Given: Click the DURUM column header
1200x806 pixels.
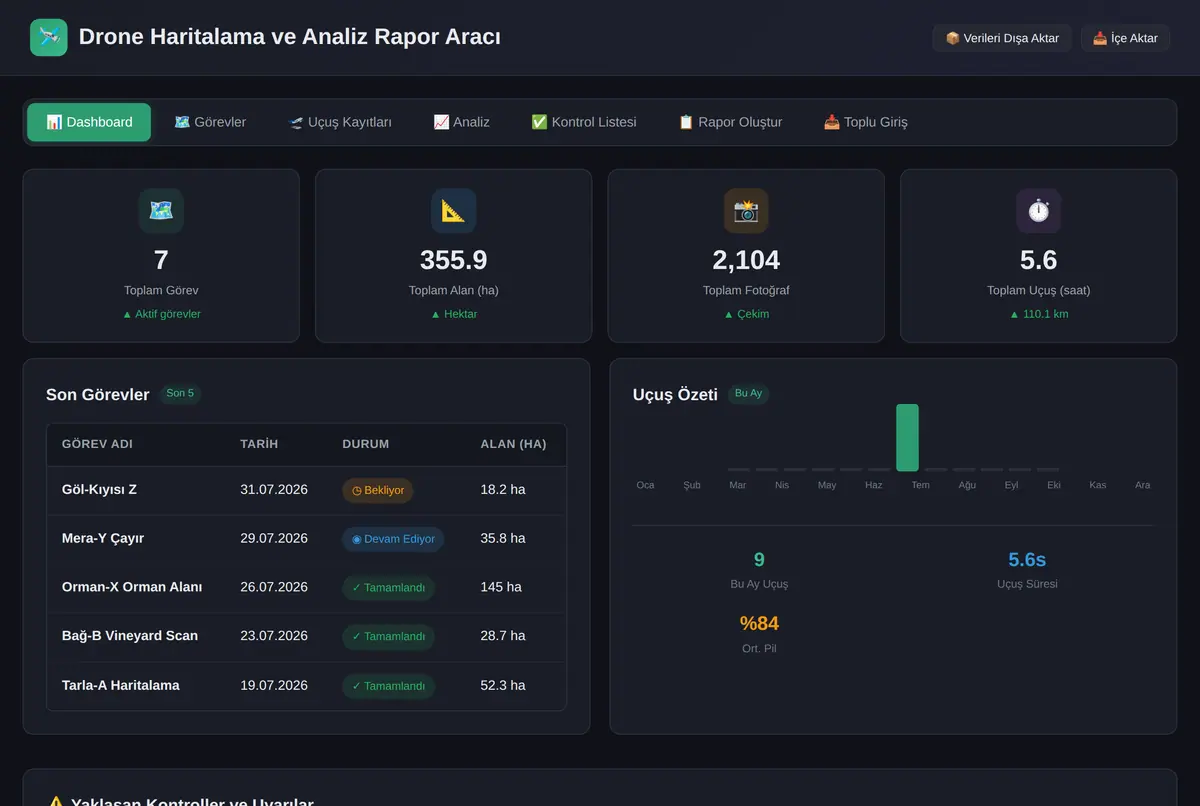Looking at the screenshot, I should pyautogui.click(x=366, y=444).
